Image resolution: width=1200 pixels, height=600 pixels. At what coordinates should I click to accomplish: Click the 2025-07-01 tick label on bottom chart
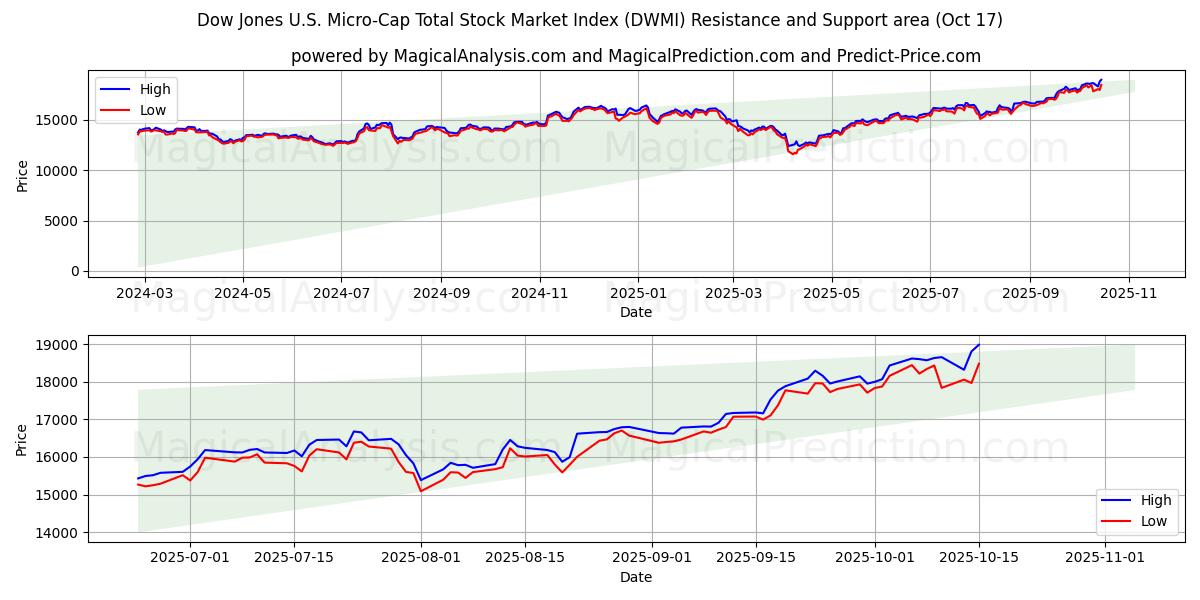[190, 557]
